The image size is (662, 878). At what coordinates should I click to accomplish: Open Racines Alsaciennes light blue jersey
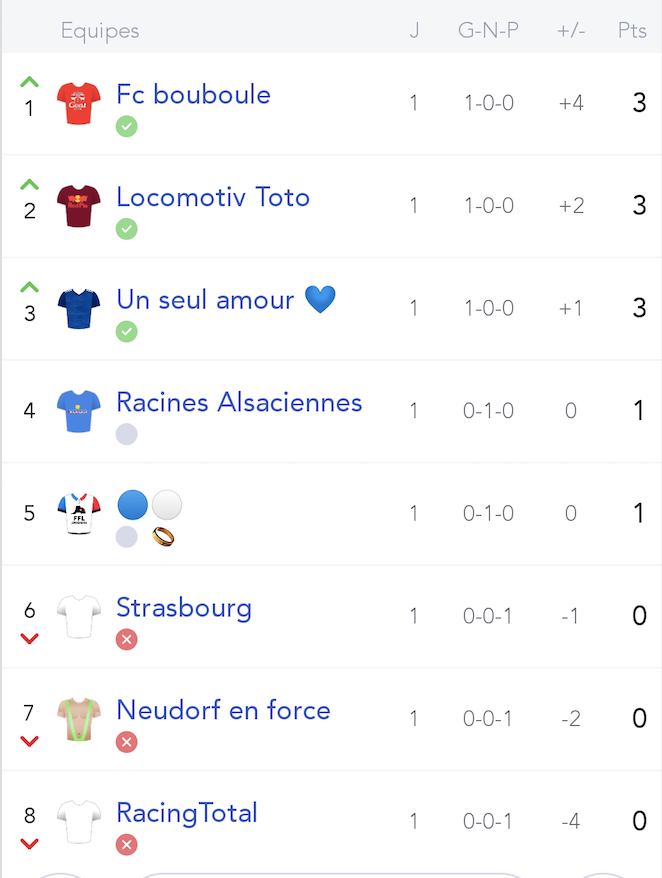pos(78,411)
